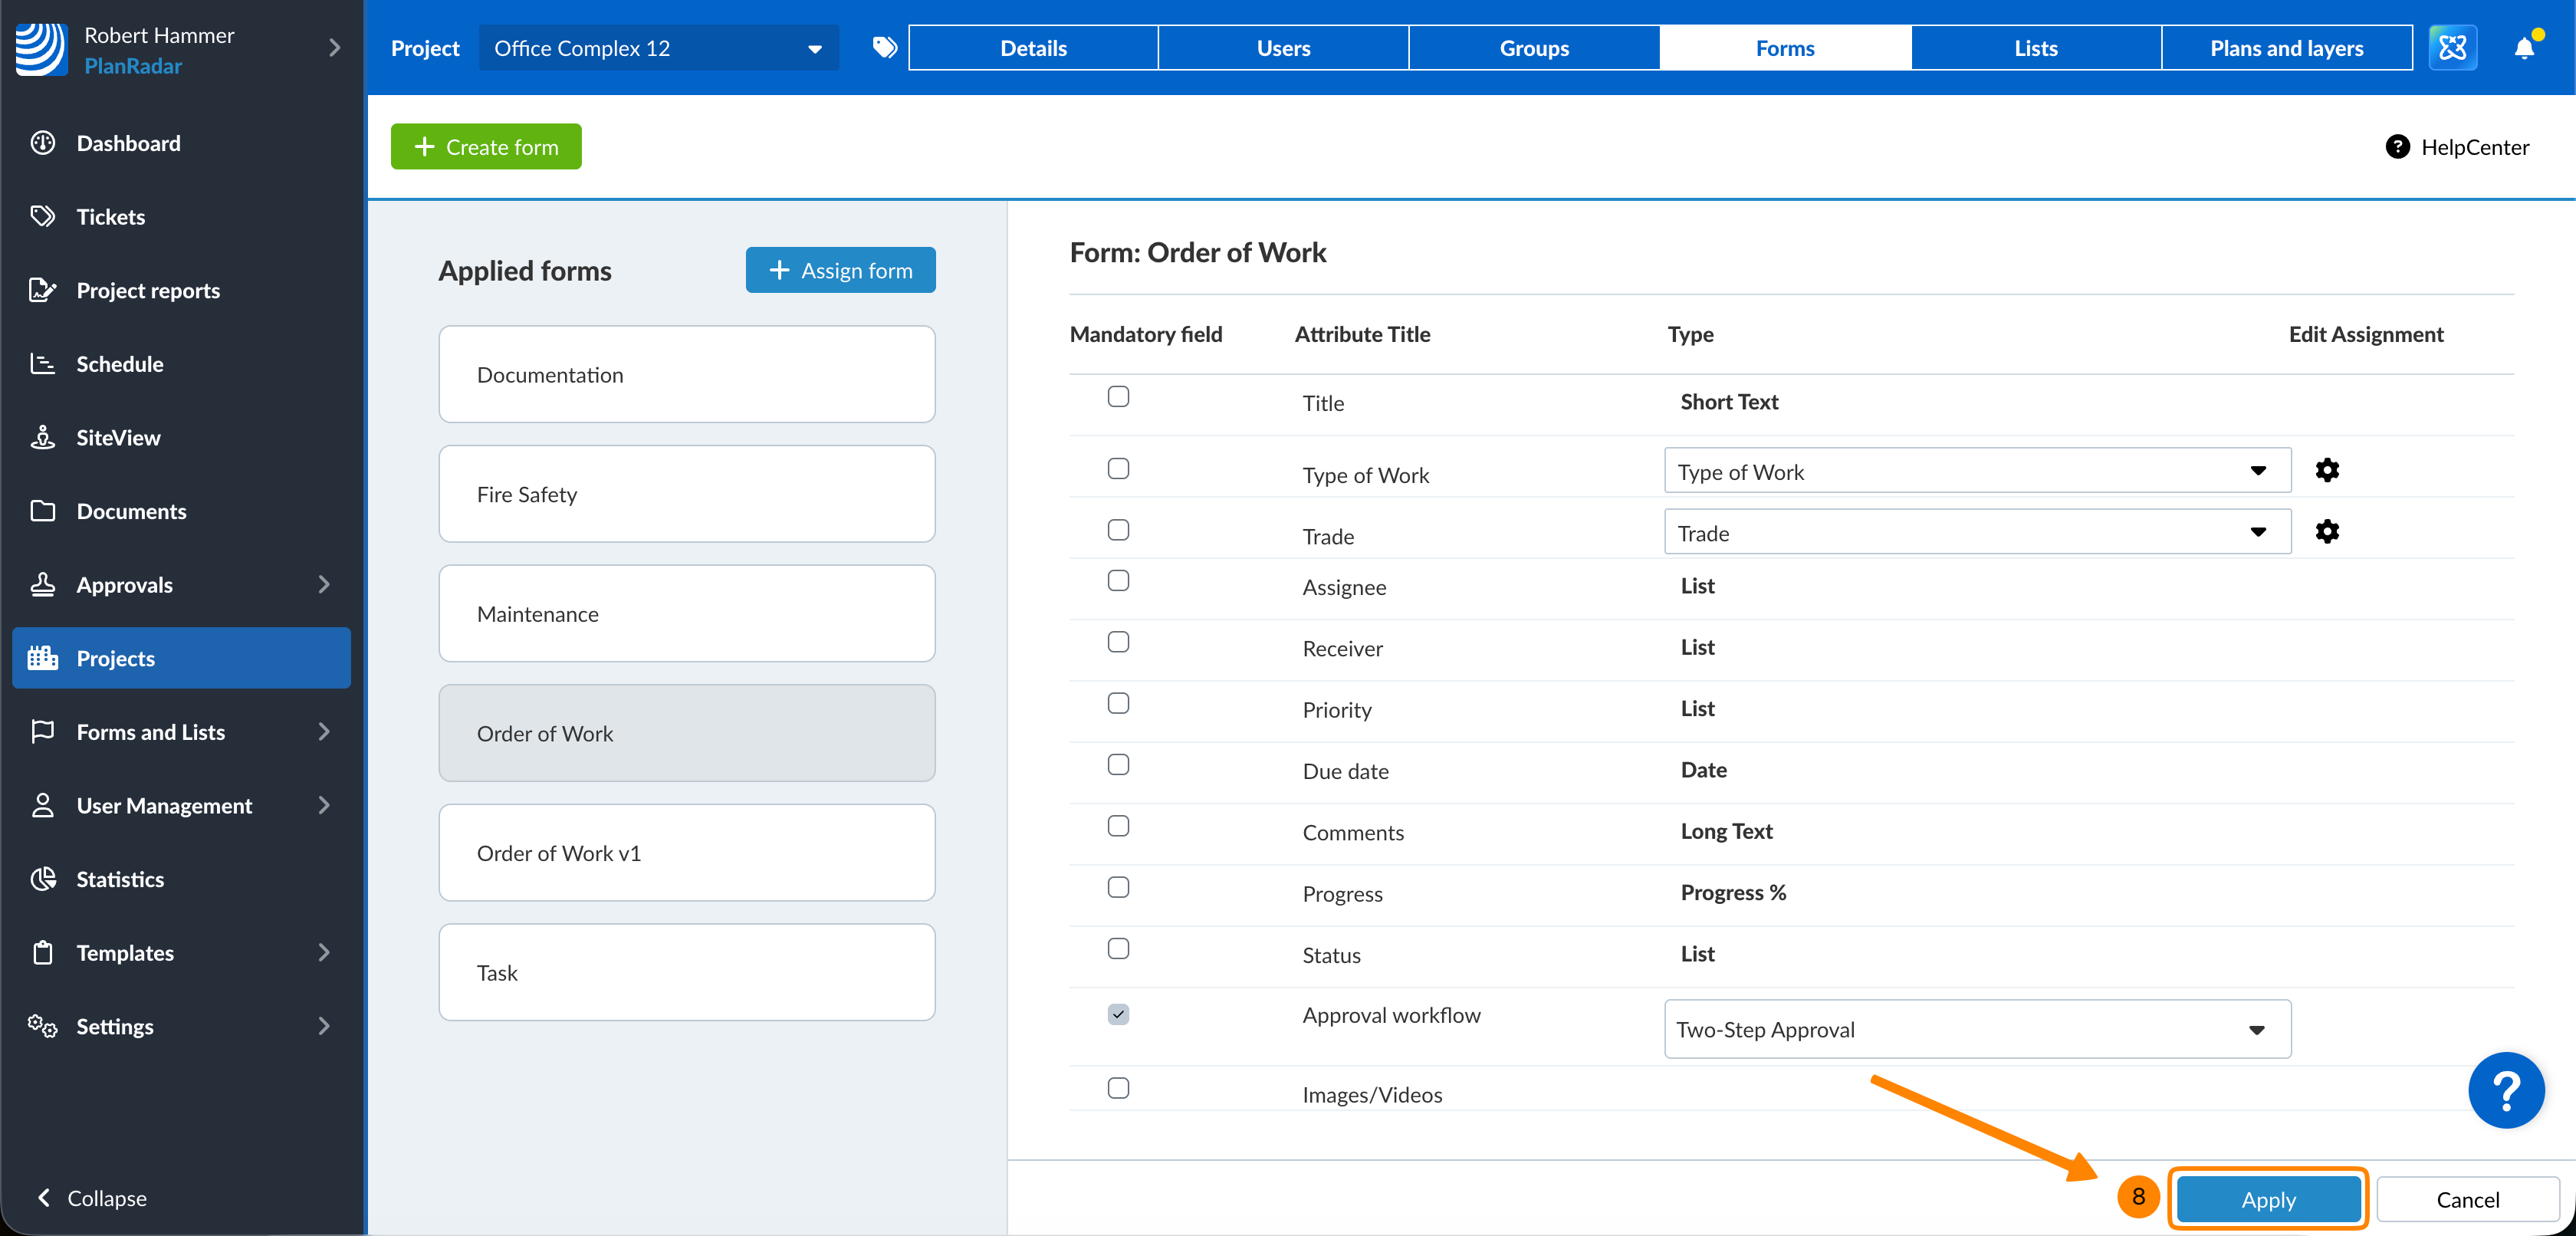Go to SiteView in the sidebar
The height and width of the screenshot is (1236, 2576).
(x=118, y=437)
